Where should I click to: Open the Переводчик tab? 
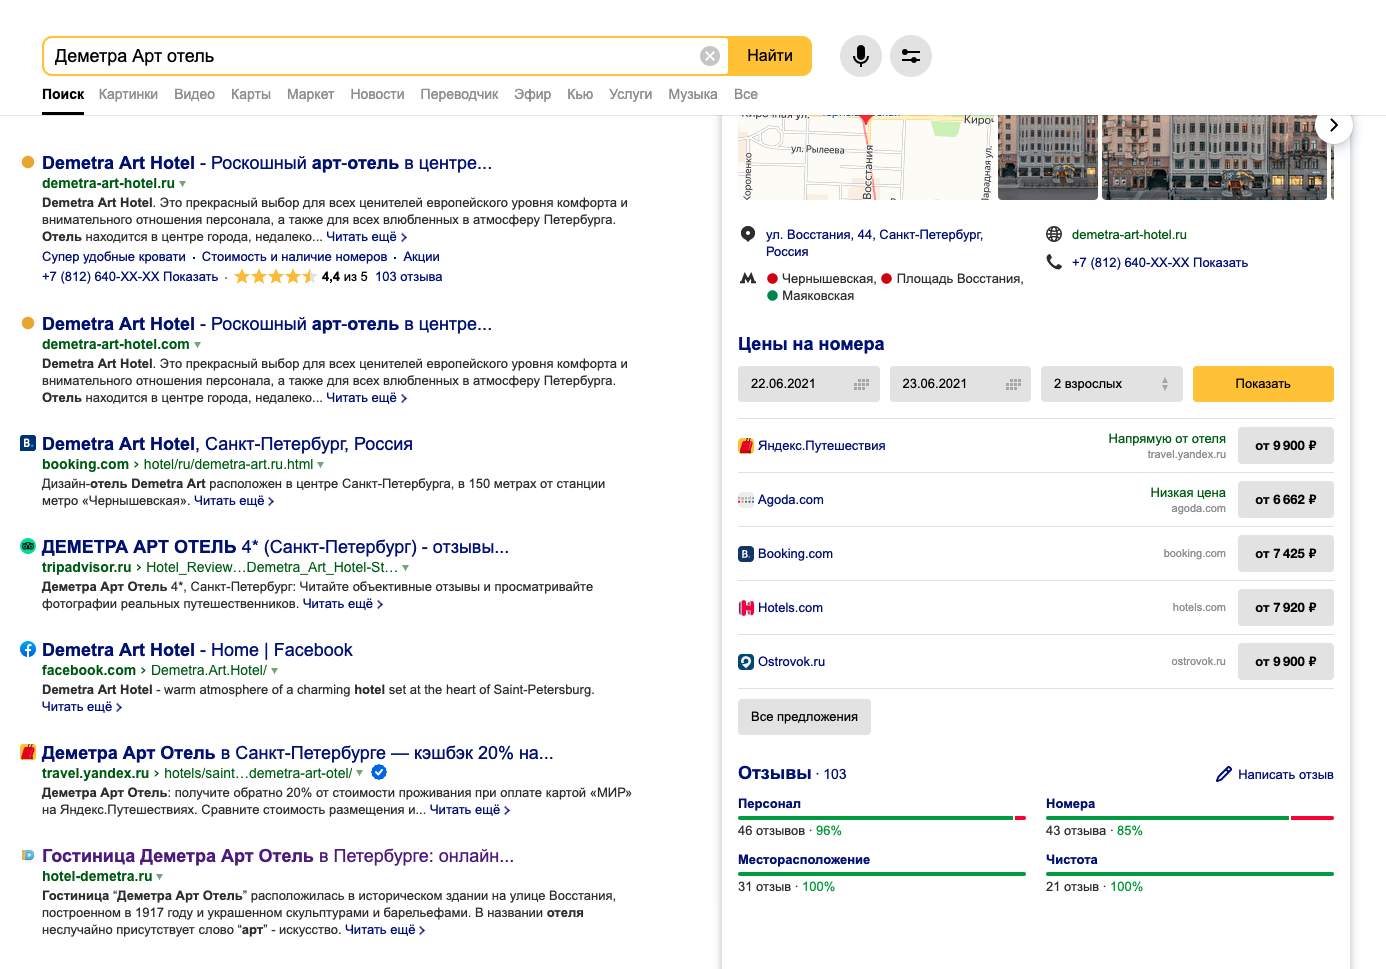pyautogui.click(x=459, y=94)
